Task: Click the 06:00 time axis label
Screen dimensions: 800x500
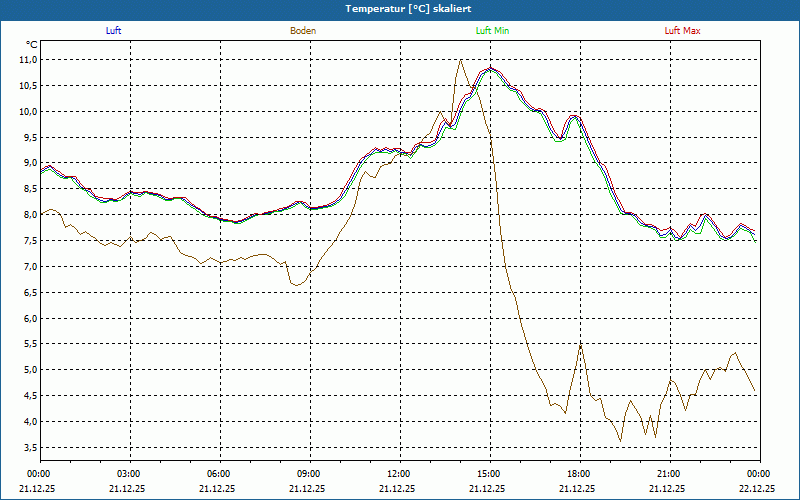Action: tap(220, 474)
